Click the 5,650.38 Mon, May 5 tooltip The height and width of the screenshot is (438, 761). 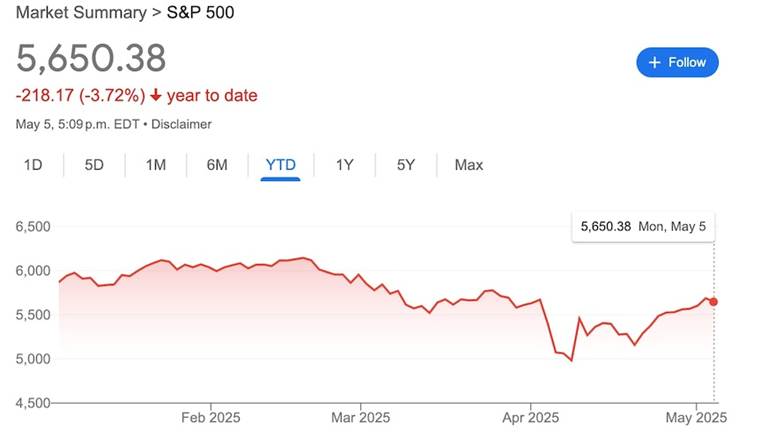(643, 227)
